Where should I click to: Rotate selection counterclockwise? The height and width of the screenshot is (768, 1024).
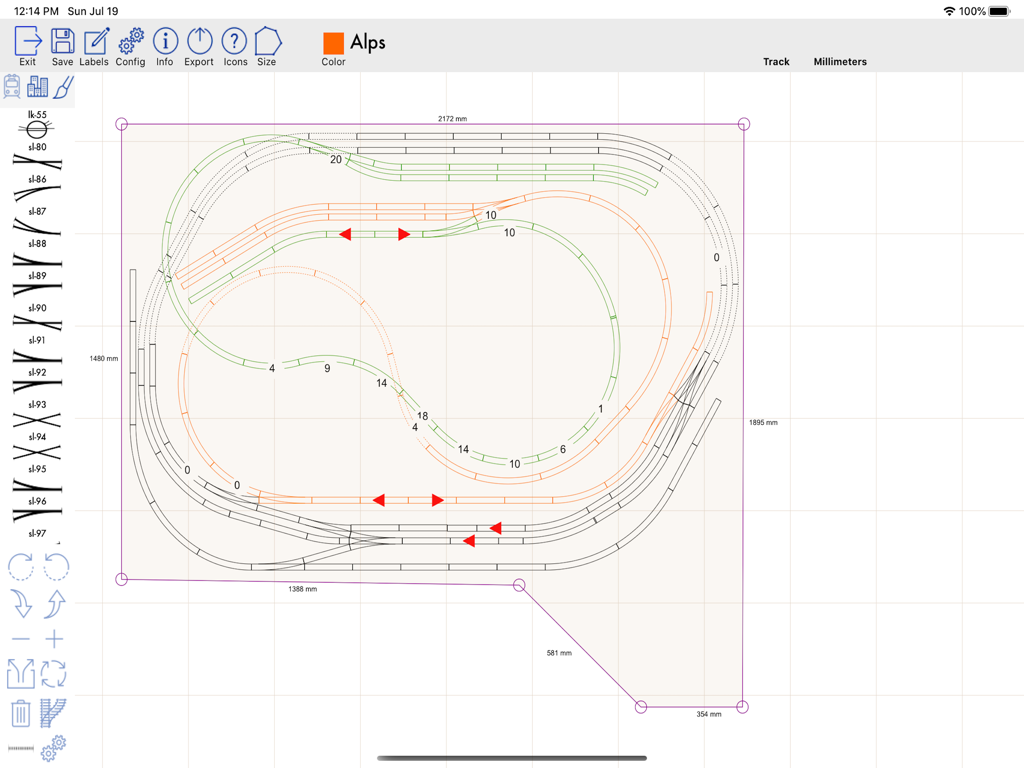(55, 566)
